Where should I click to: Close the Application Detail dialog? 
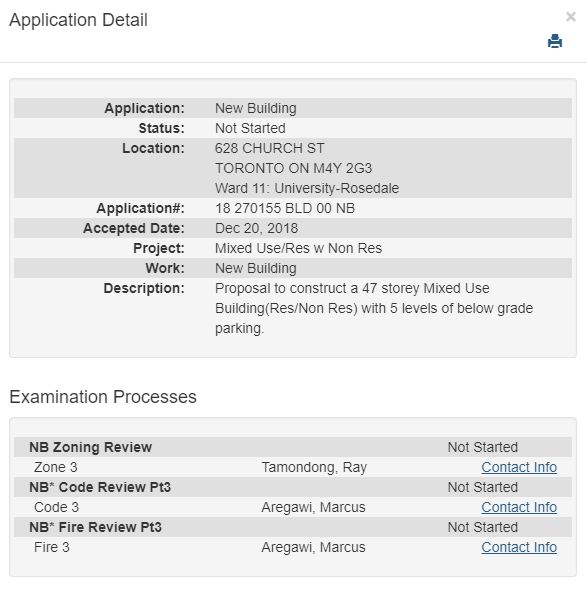[x=571, y=17]
